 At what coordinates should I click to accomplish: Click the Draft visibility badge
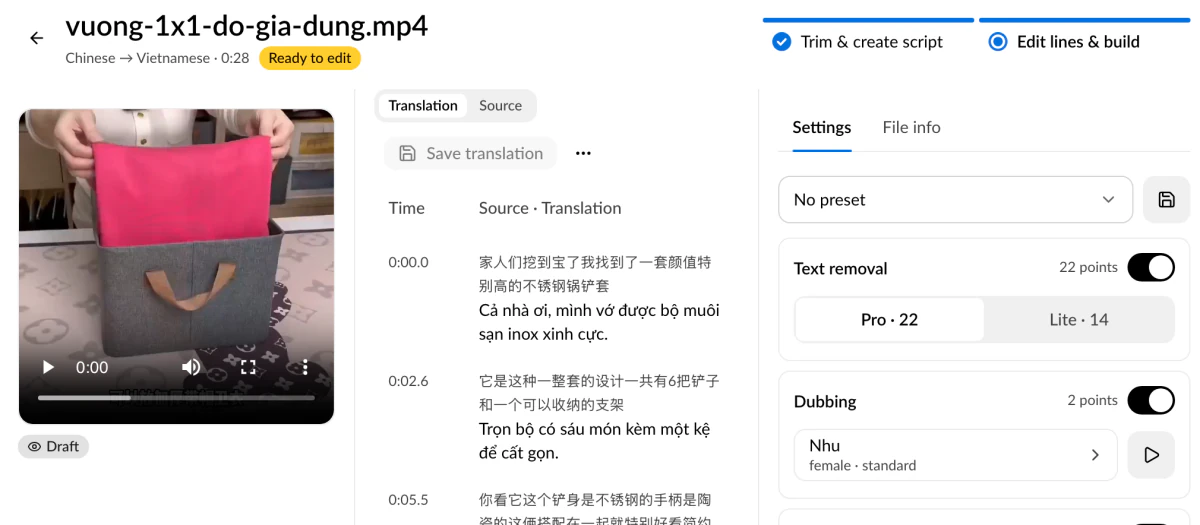click(x=53, y=446)
